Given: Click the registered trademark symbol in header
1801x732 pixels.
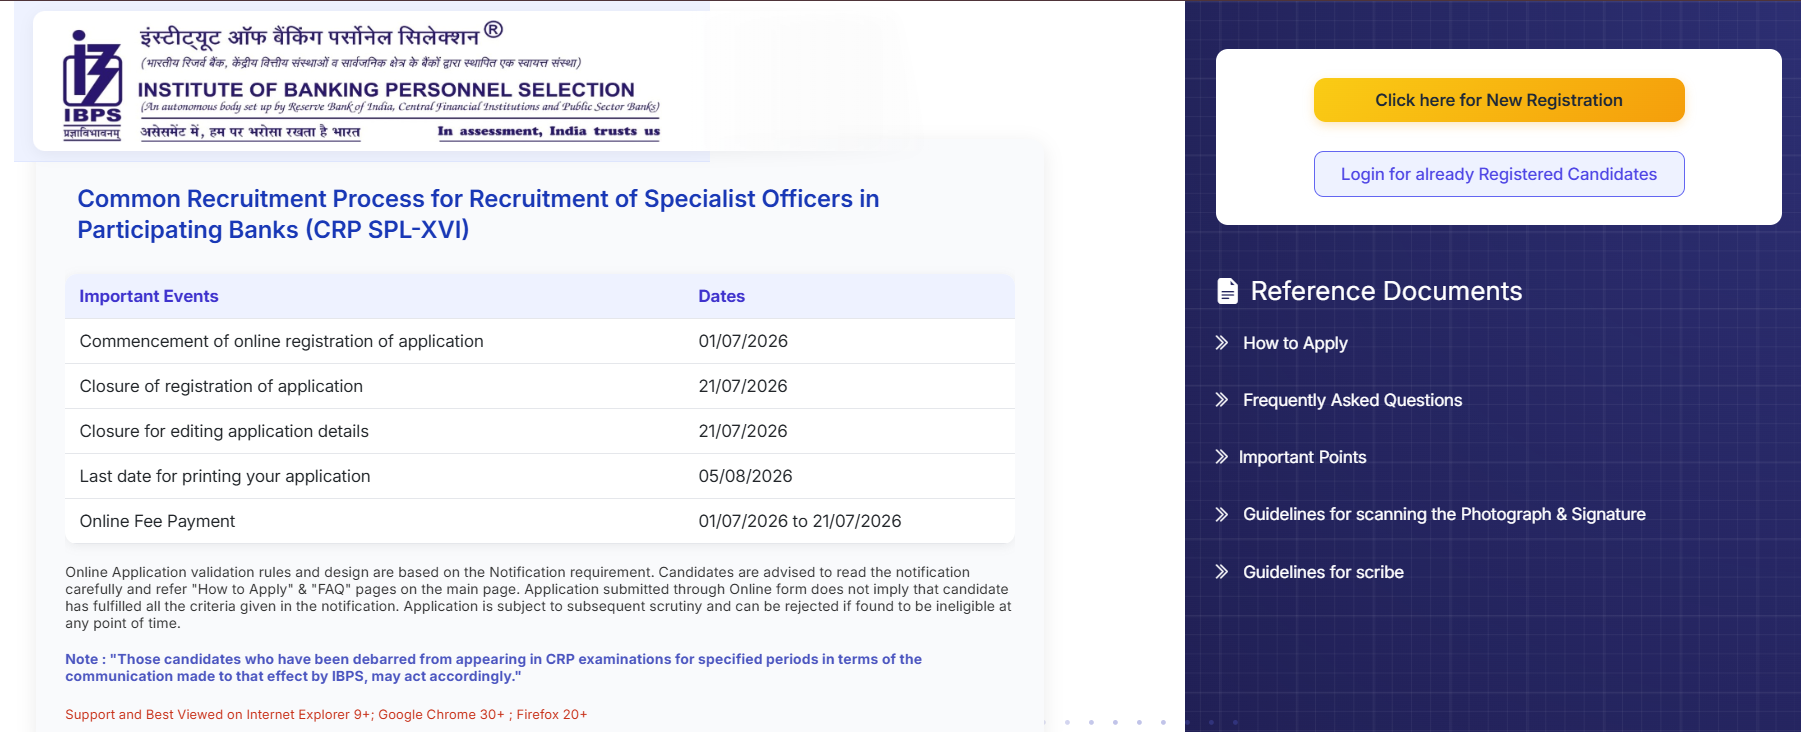Looking at the screenshot, I should pos(493,30).
